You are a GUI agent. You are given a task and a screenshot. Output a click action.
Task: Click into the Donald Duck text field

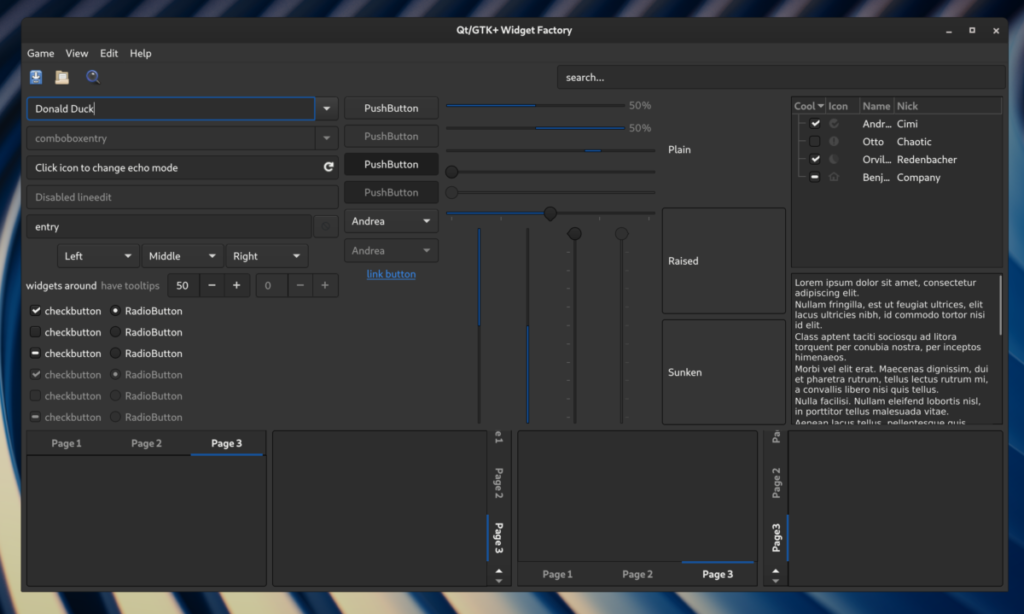pyautogui.click(x=171, y=108)
